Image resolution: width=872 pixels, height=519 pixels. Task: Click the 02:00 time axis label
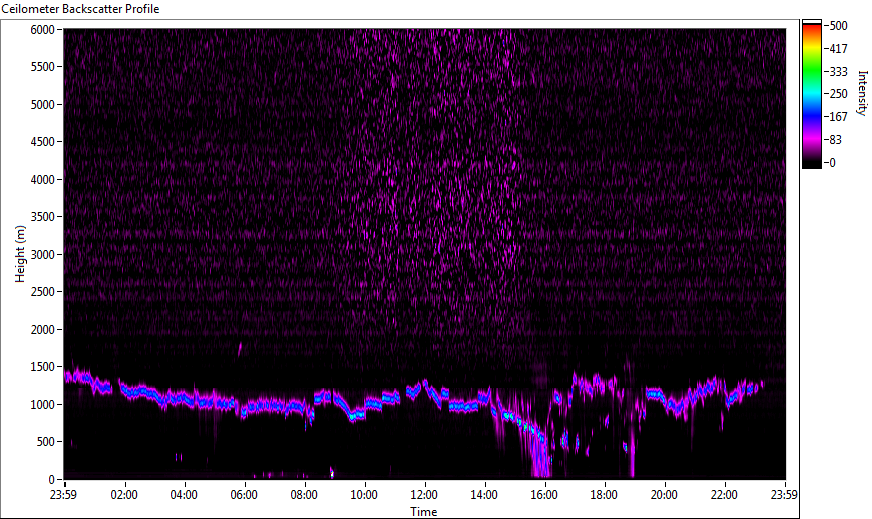(124, 495)
